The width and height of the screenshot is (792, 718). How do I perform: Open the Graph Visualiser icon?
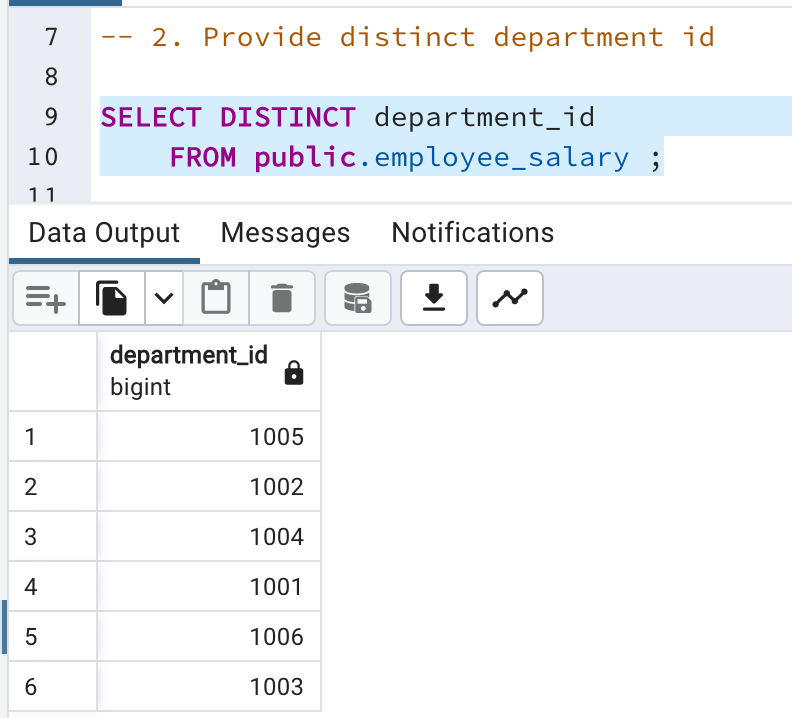tap(510, 298)
